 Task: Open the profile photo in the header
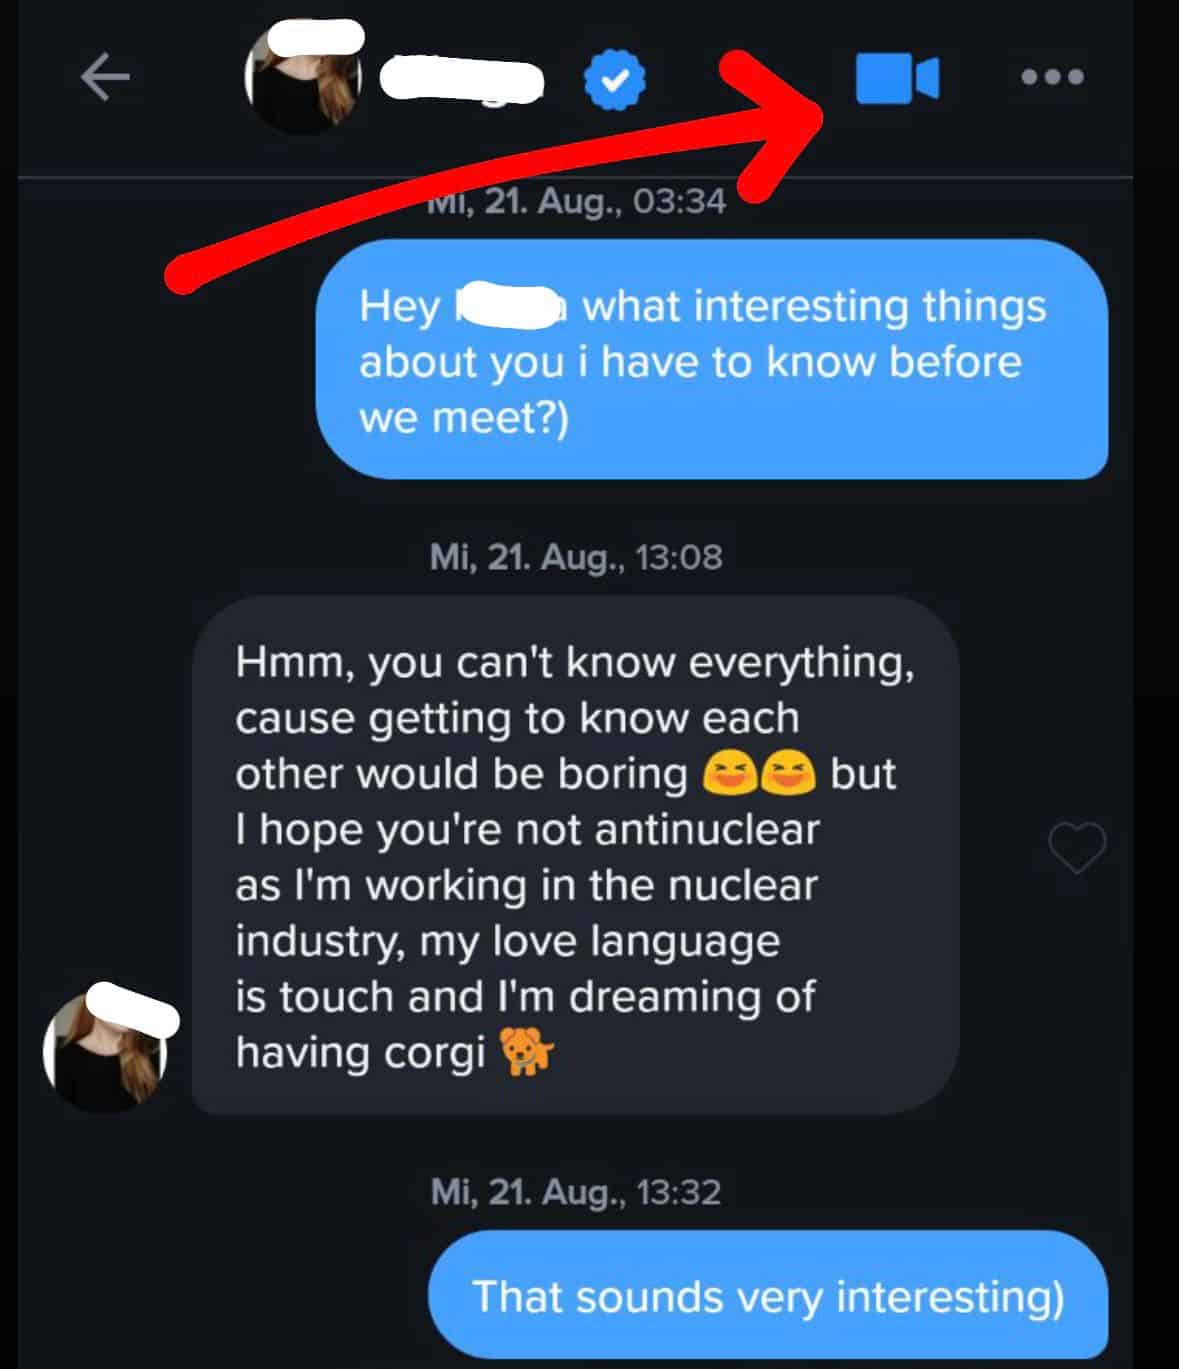(305, 80)
